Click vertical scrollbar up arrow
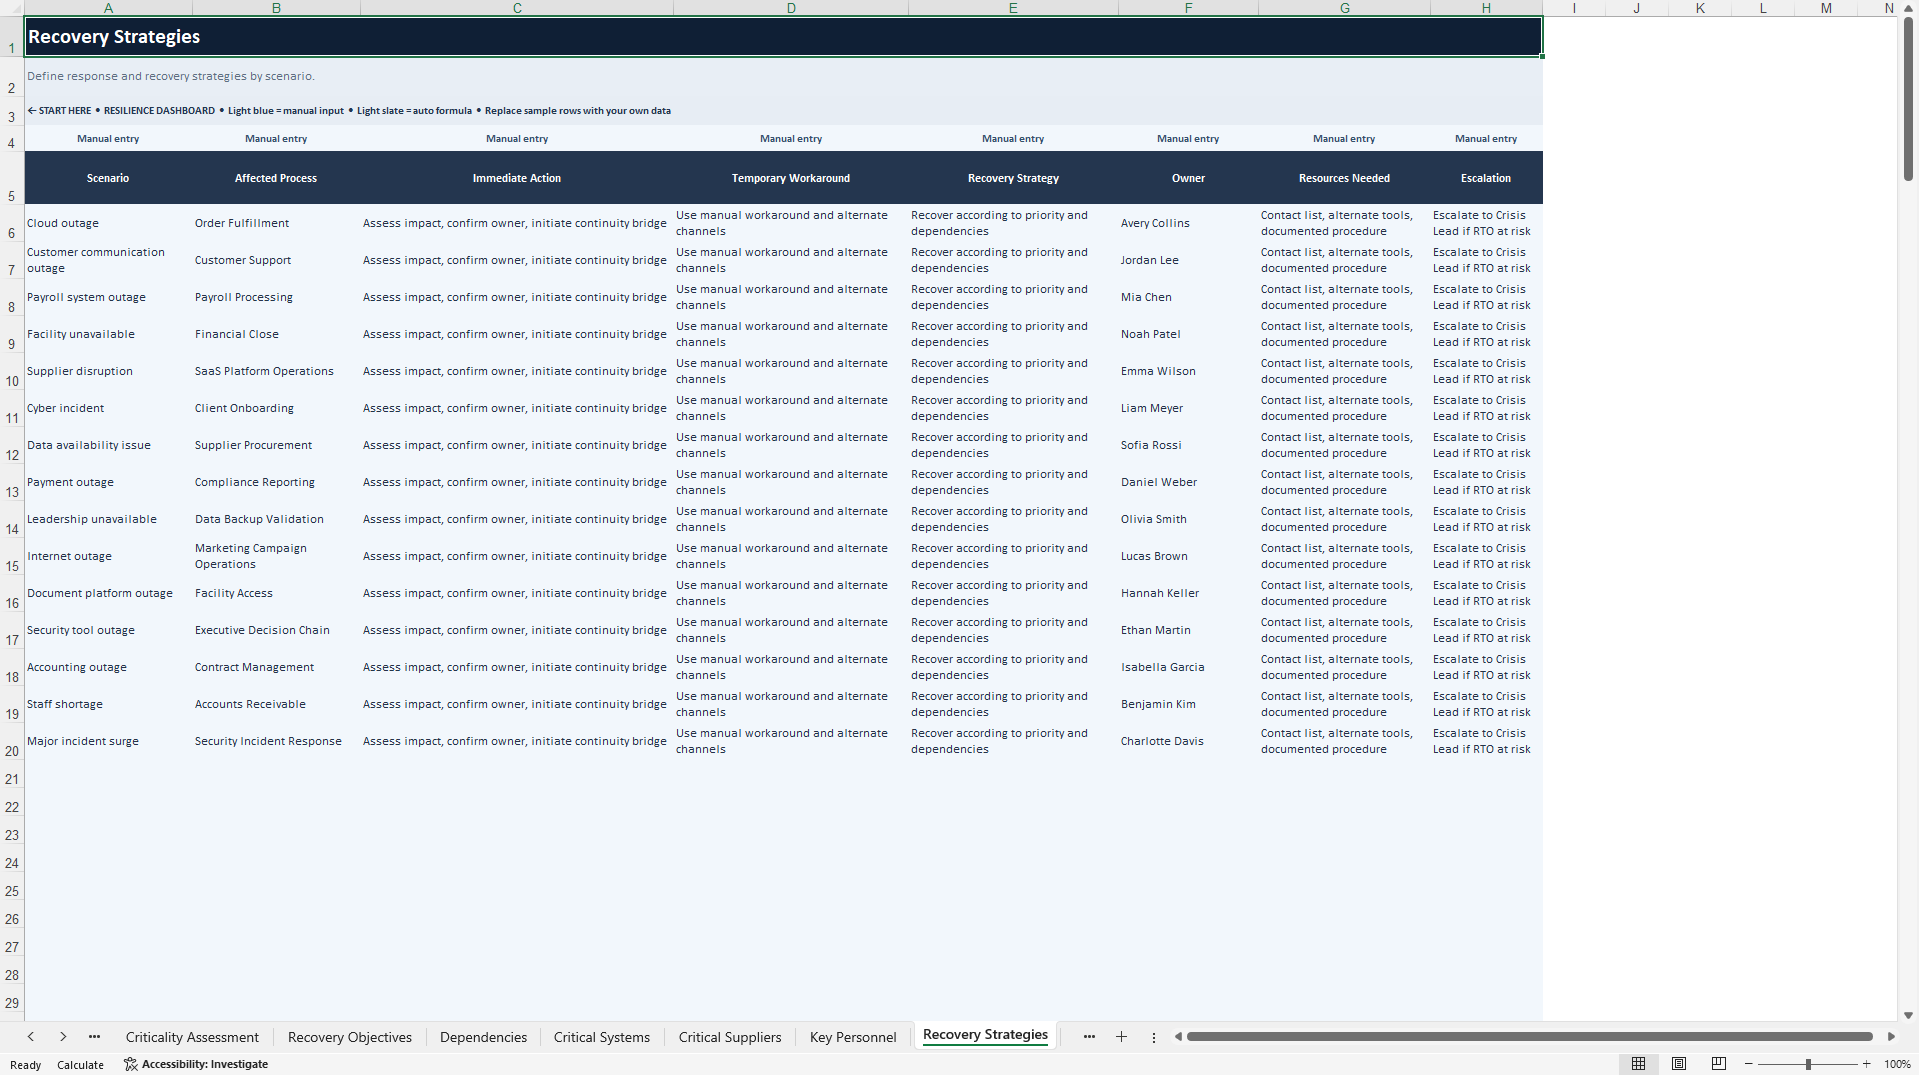1919x1075 pixels. (x=1908, y=8)
